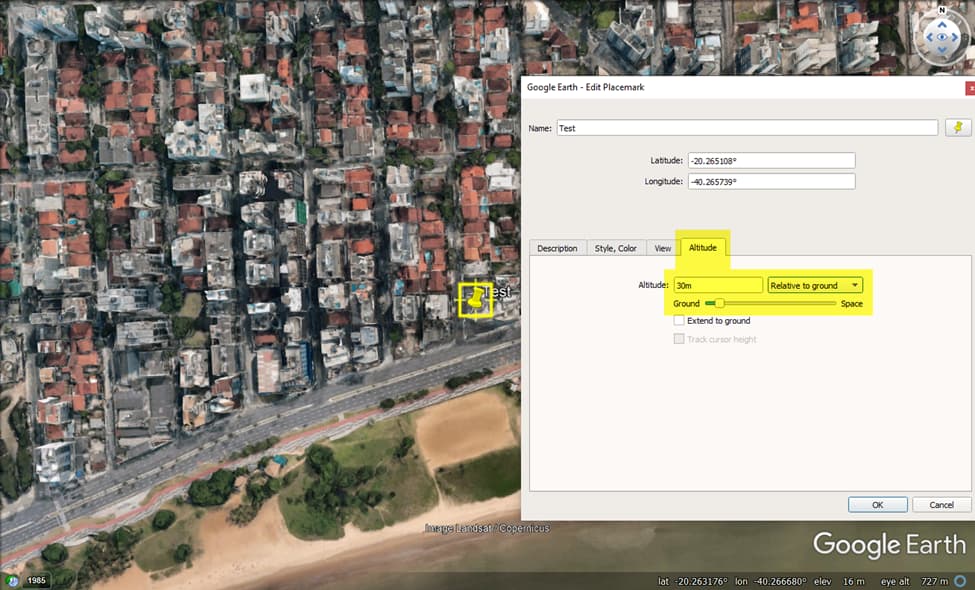The width and height of the screenshot is (975, 590).
Task: Click the Image Landsat / Copernicus attribution text
Action: coord(488,528)
